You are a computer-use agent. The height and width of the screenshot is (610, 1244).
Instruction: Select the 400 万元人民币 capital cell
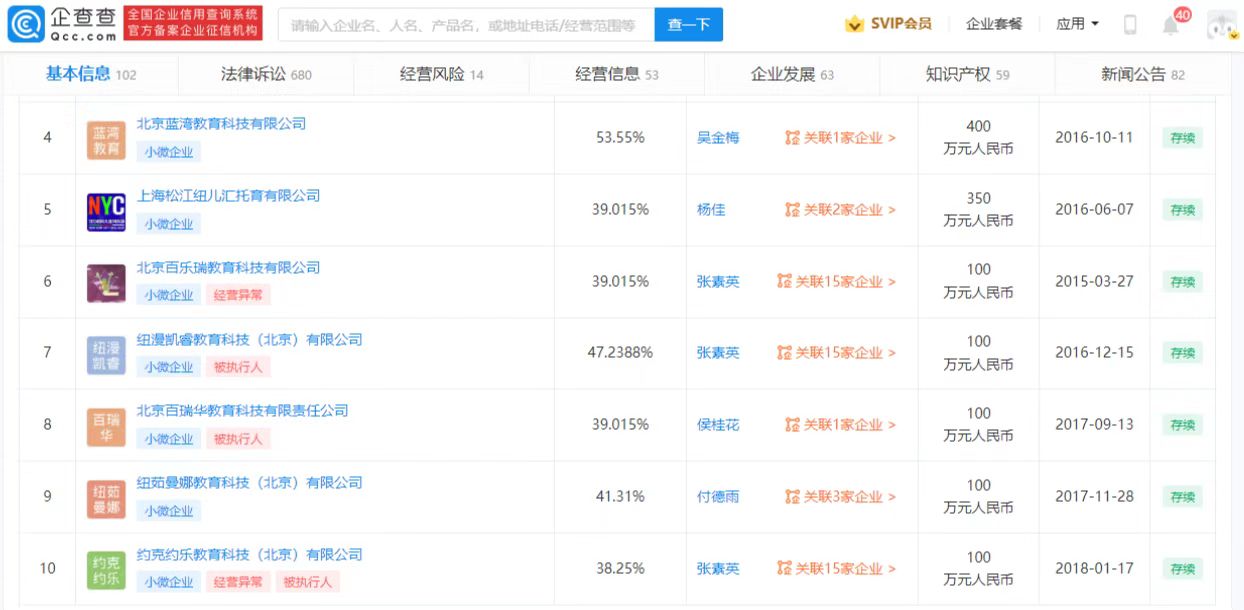pyautogui.click(x=978, y=138)
